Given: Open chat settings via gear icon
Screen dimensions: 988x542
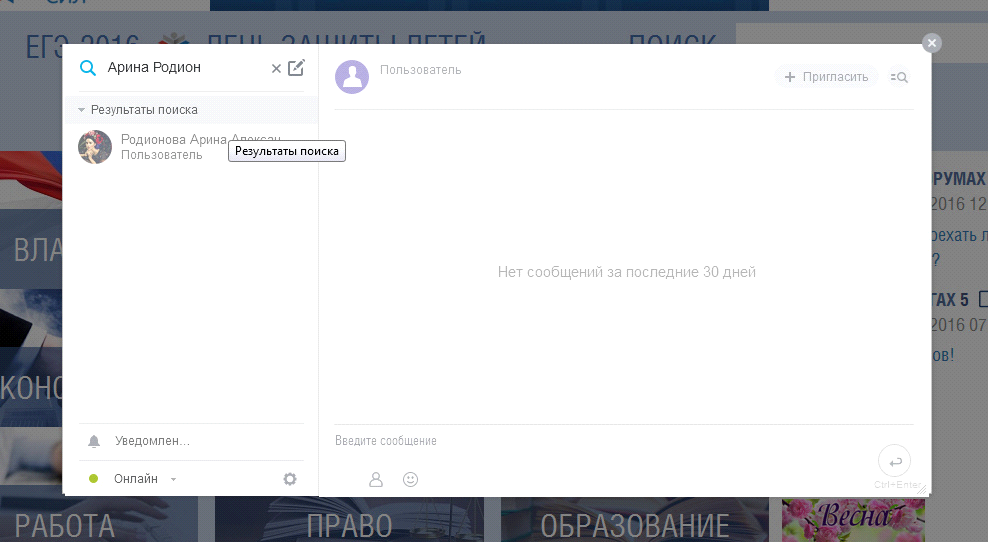Looking at the screenshot, I should [x=290, y=479].
